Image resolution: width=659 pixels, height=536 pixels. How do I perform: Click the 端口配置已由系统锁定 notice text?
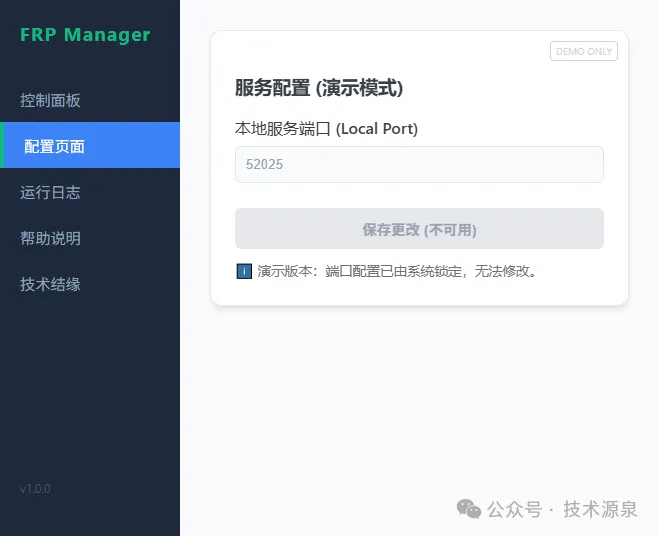(397, 271)
